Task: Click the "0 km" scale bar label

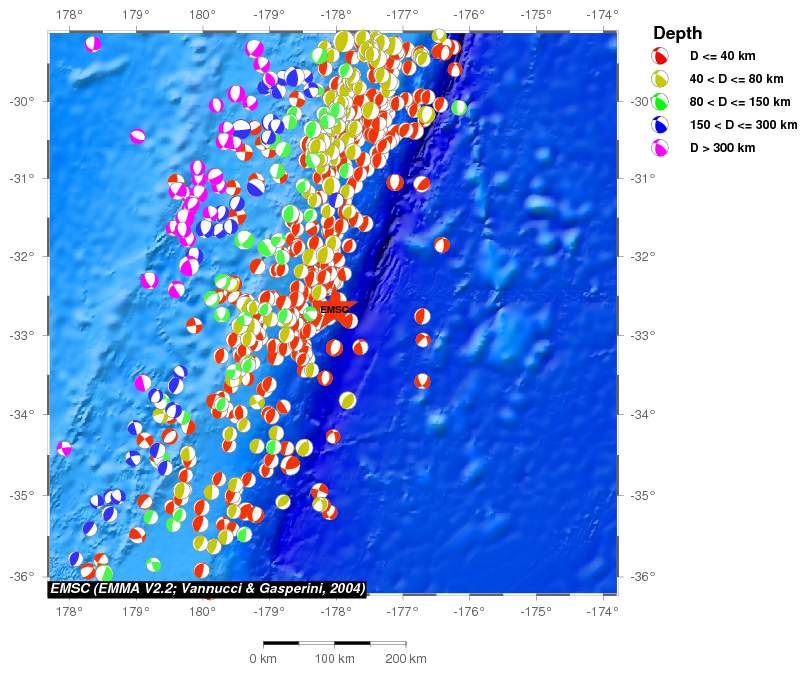Action: point(263,659)
